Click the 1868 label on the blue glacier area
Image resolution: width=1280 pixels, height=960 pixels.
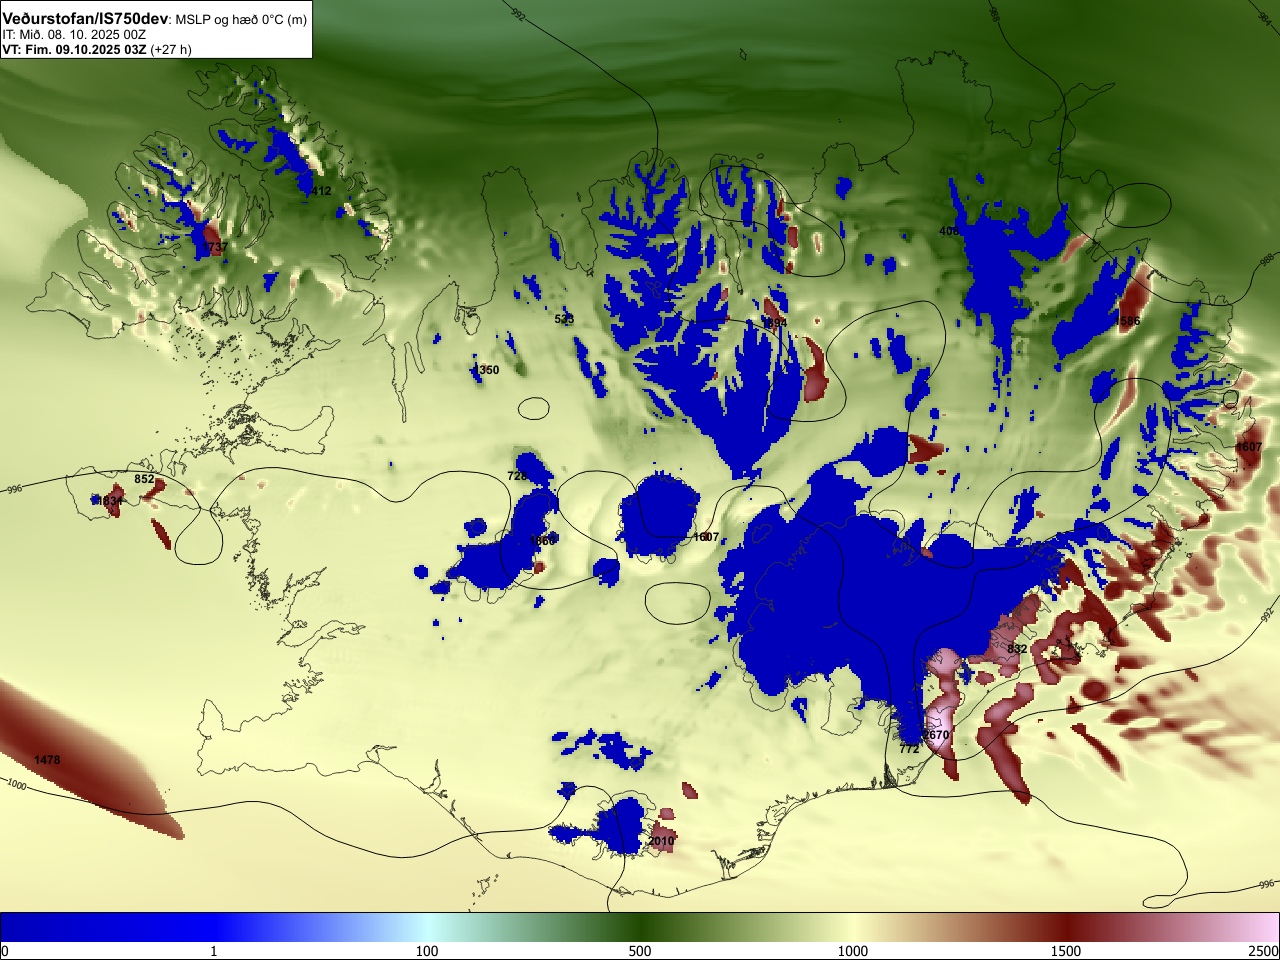pyautogui.click(x=542, y=540)
